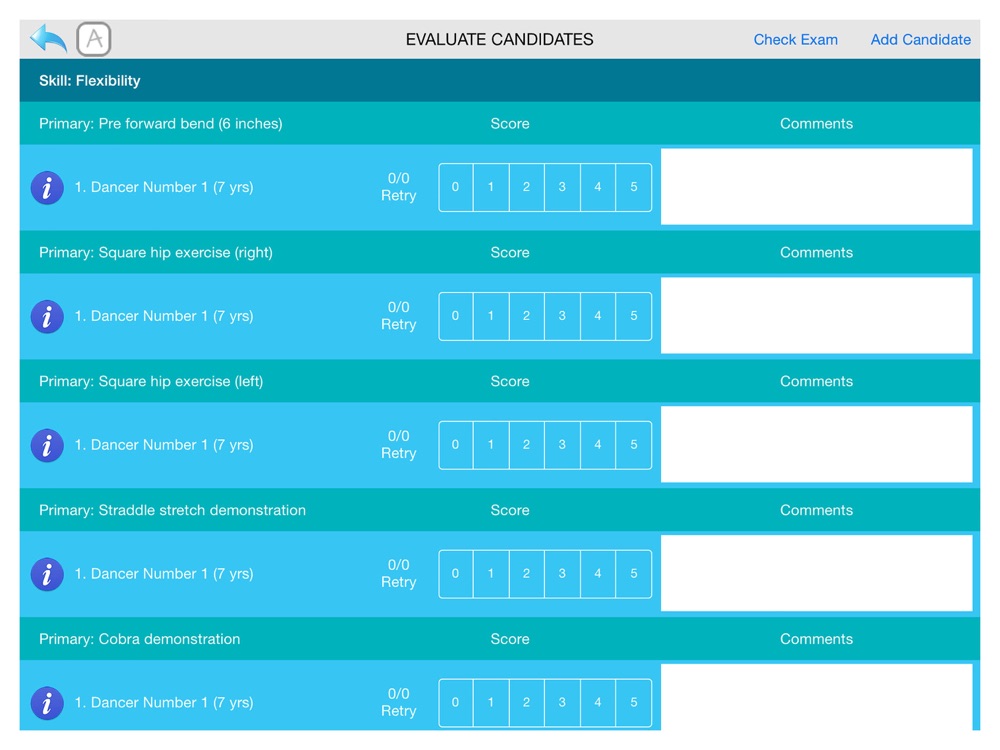Open info icon in Cobra demonstration row
This screenshot has height=750, width=1000.
[47, 703]
